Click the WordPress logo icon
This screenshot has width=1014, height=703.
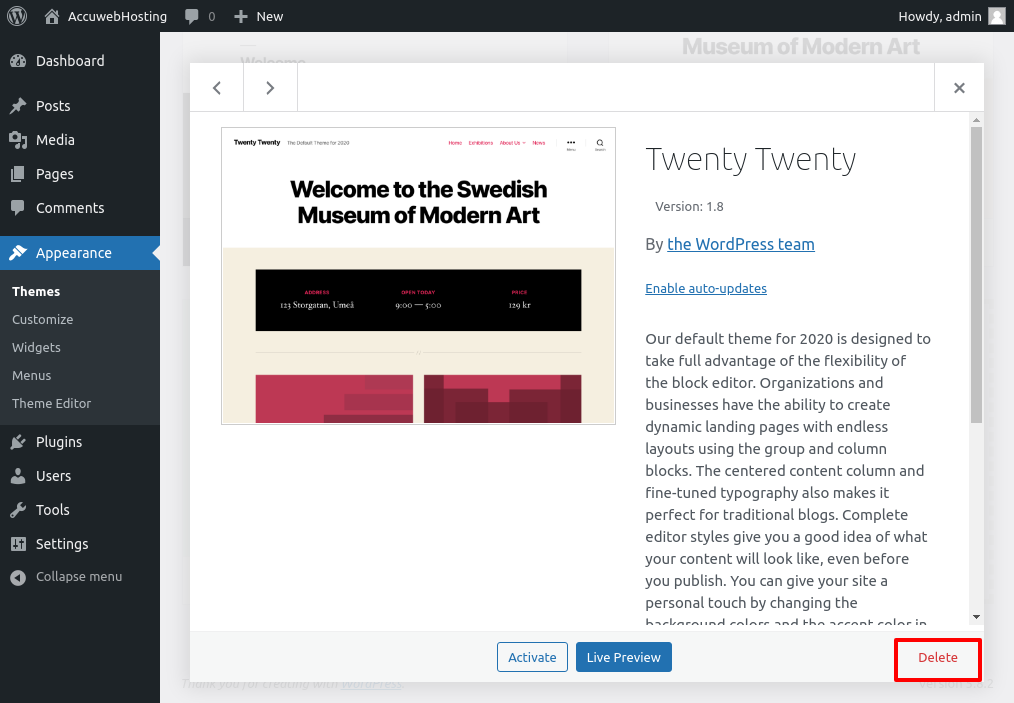pyautogui.click(x=17, y=16)
